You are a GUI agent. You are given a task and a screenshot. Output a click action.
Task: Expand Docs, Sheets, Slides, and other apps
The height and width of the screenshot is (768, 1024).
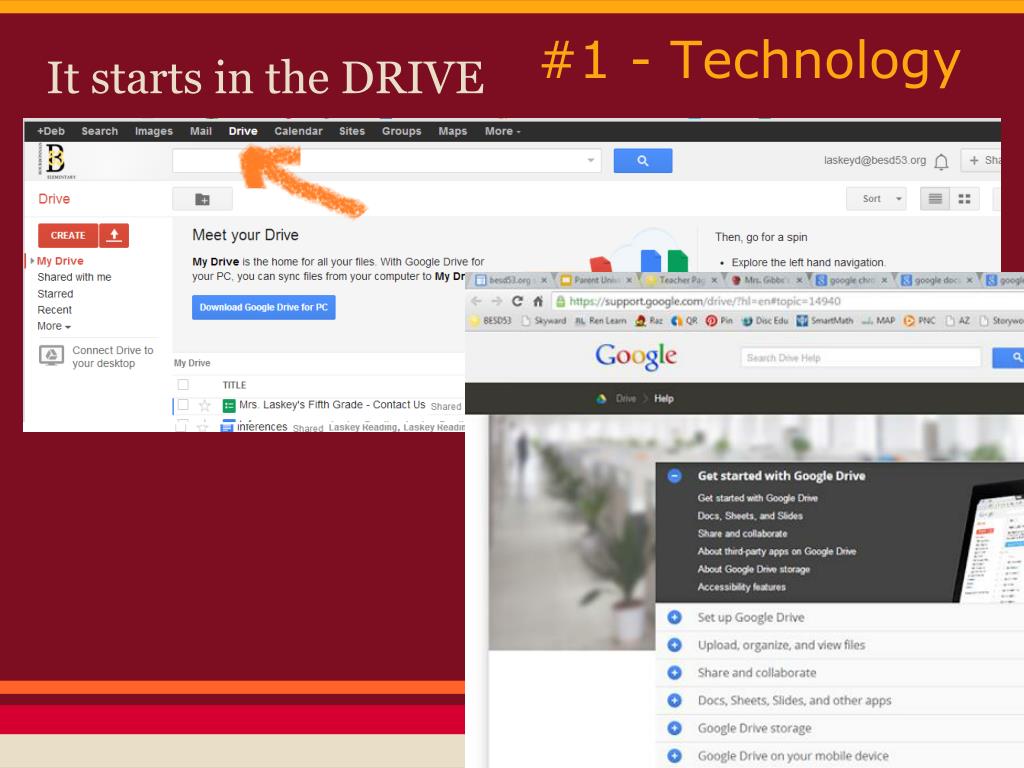tap(674, 701)
